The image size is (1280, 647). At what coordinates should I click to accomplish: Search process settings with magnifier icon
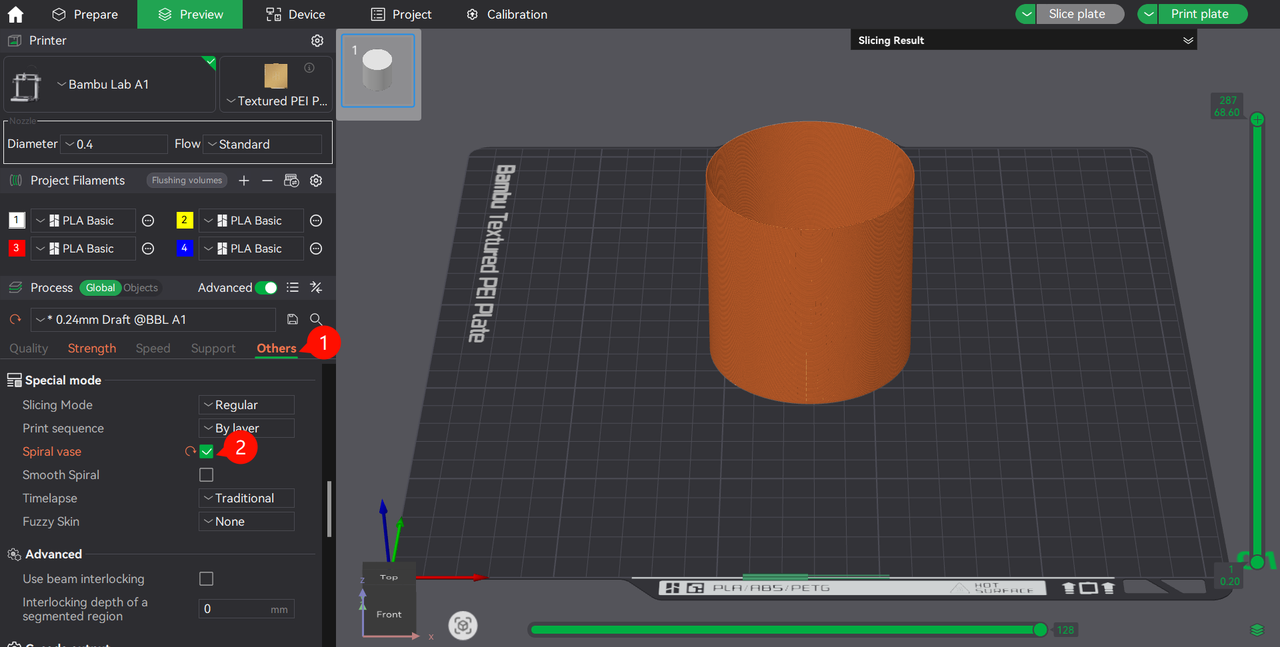click(316, 319)
